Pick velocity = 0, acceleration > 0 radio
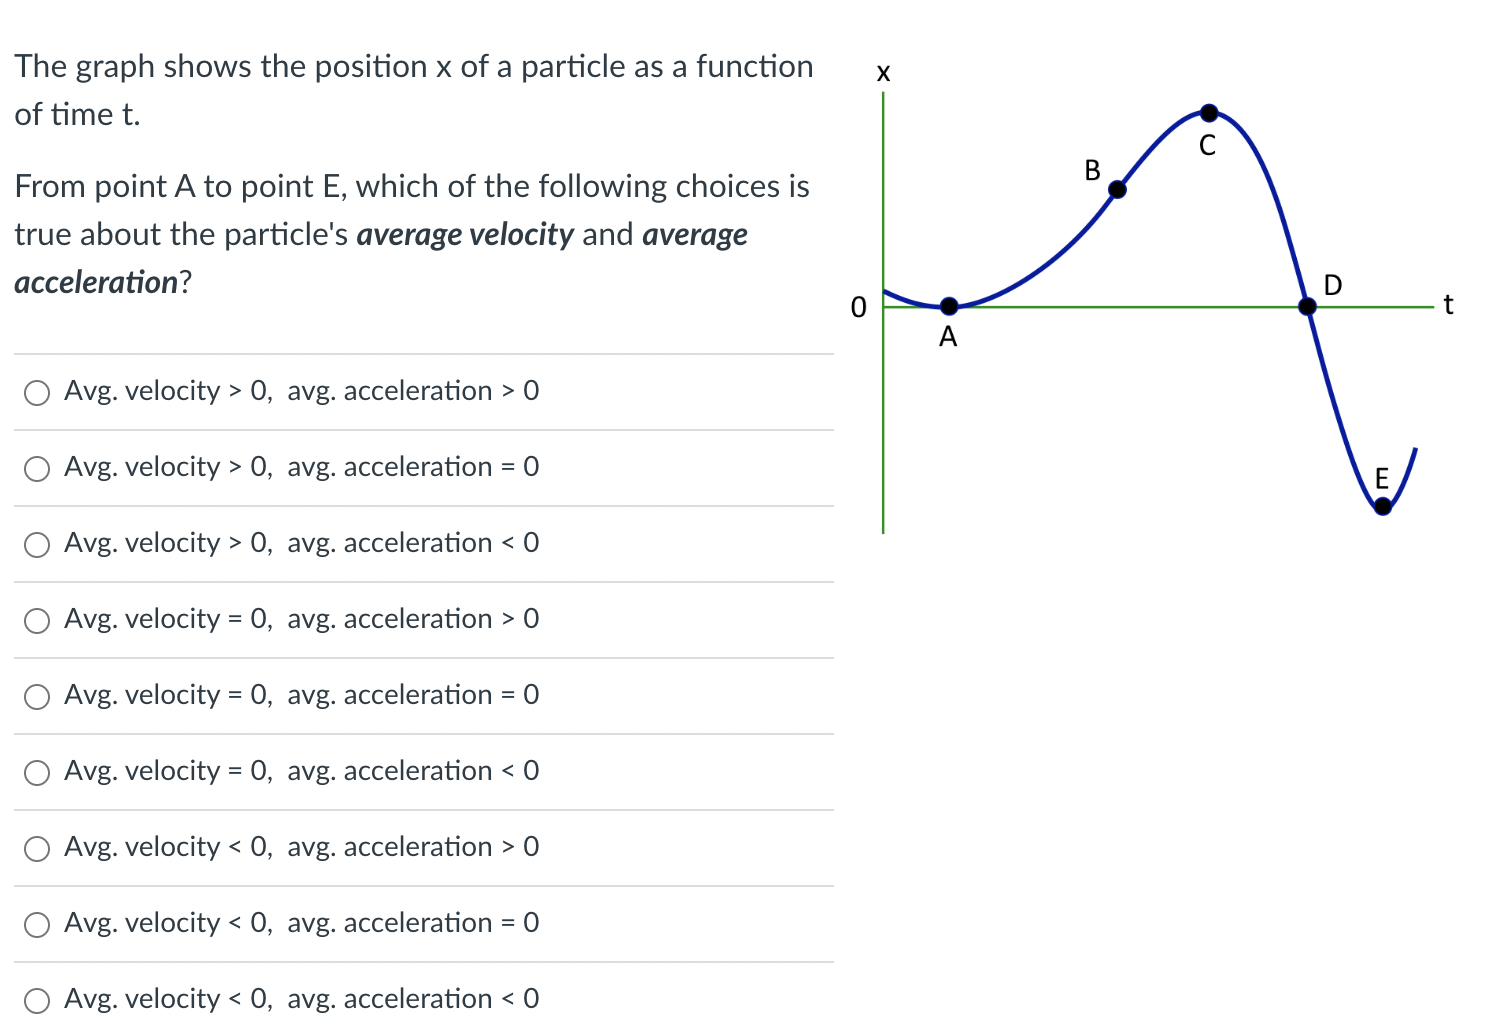This screenshot has width=1498, height=1028. tap(37, 621)
